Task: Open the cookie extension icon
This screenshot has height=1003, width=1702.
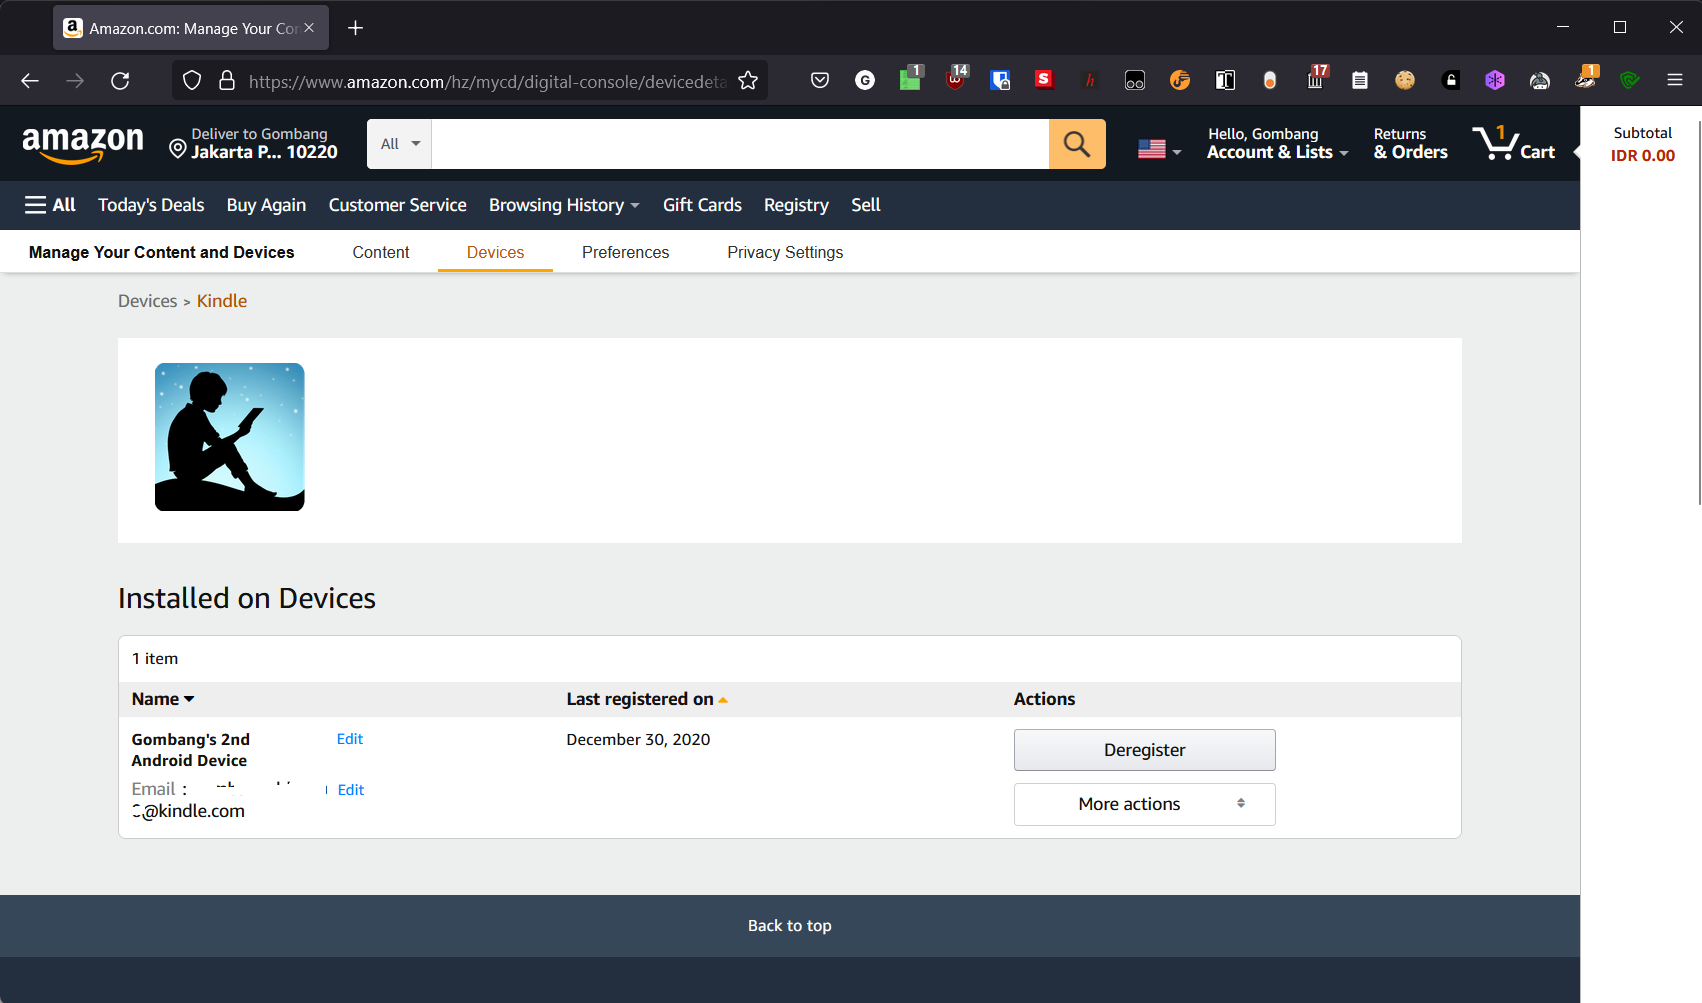Action: (x=1405, y=81)
